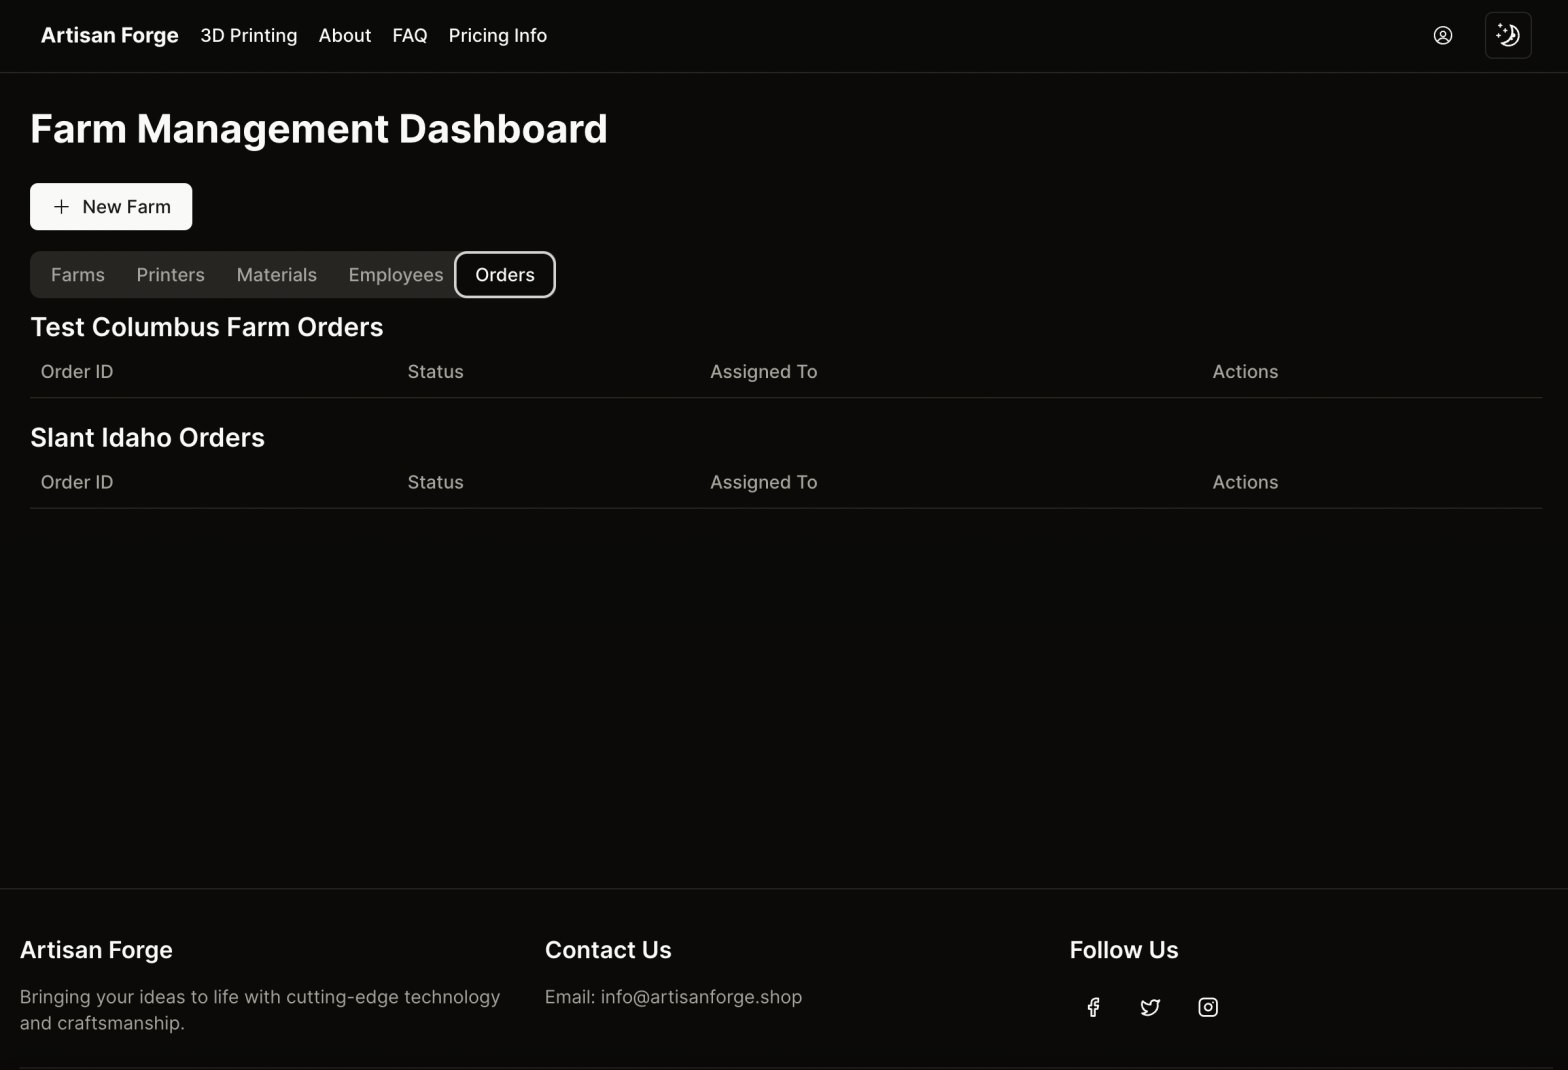Switch to the Farms tab
Image resolution: width=1568 pixels, height=1070 pixels.
click(78, 275)
